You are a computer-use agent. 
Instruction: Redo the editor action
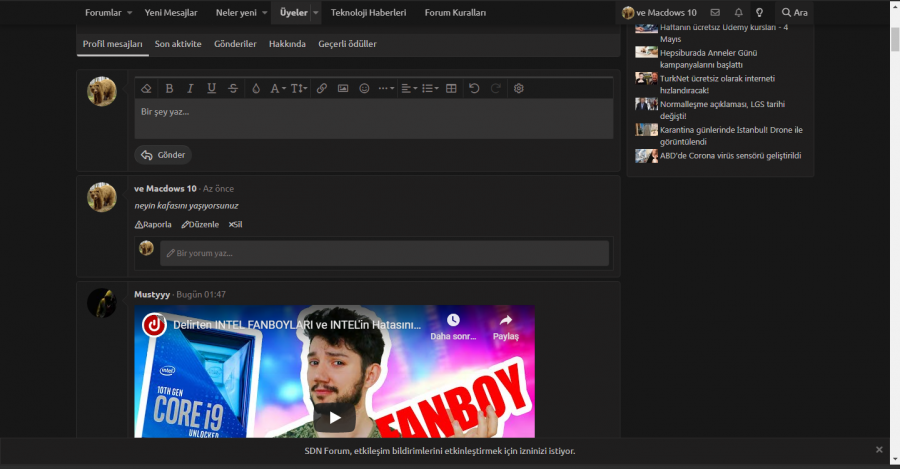point(495,88)
